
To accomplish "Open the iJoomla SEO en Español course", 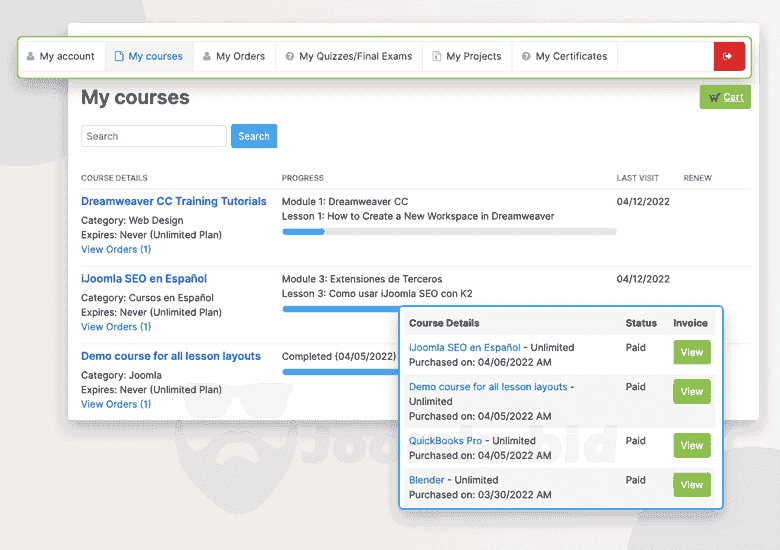I will coord(144,279).
